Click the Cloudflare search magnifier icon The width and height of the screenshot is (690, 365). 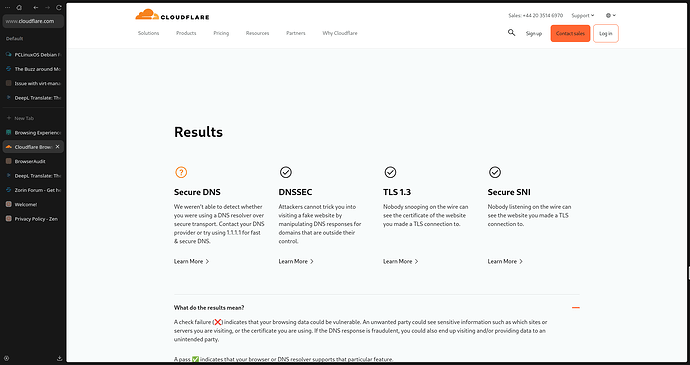[x=511, y=33]
